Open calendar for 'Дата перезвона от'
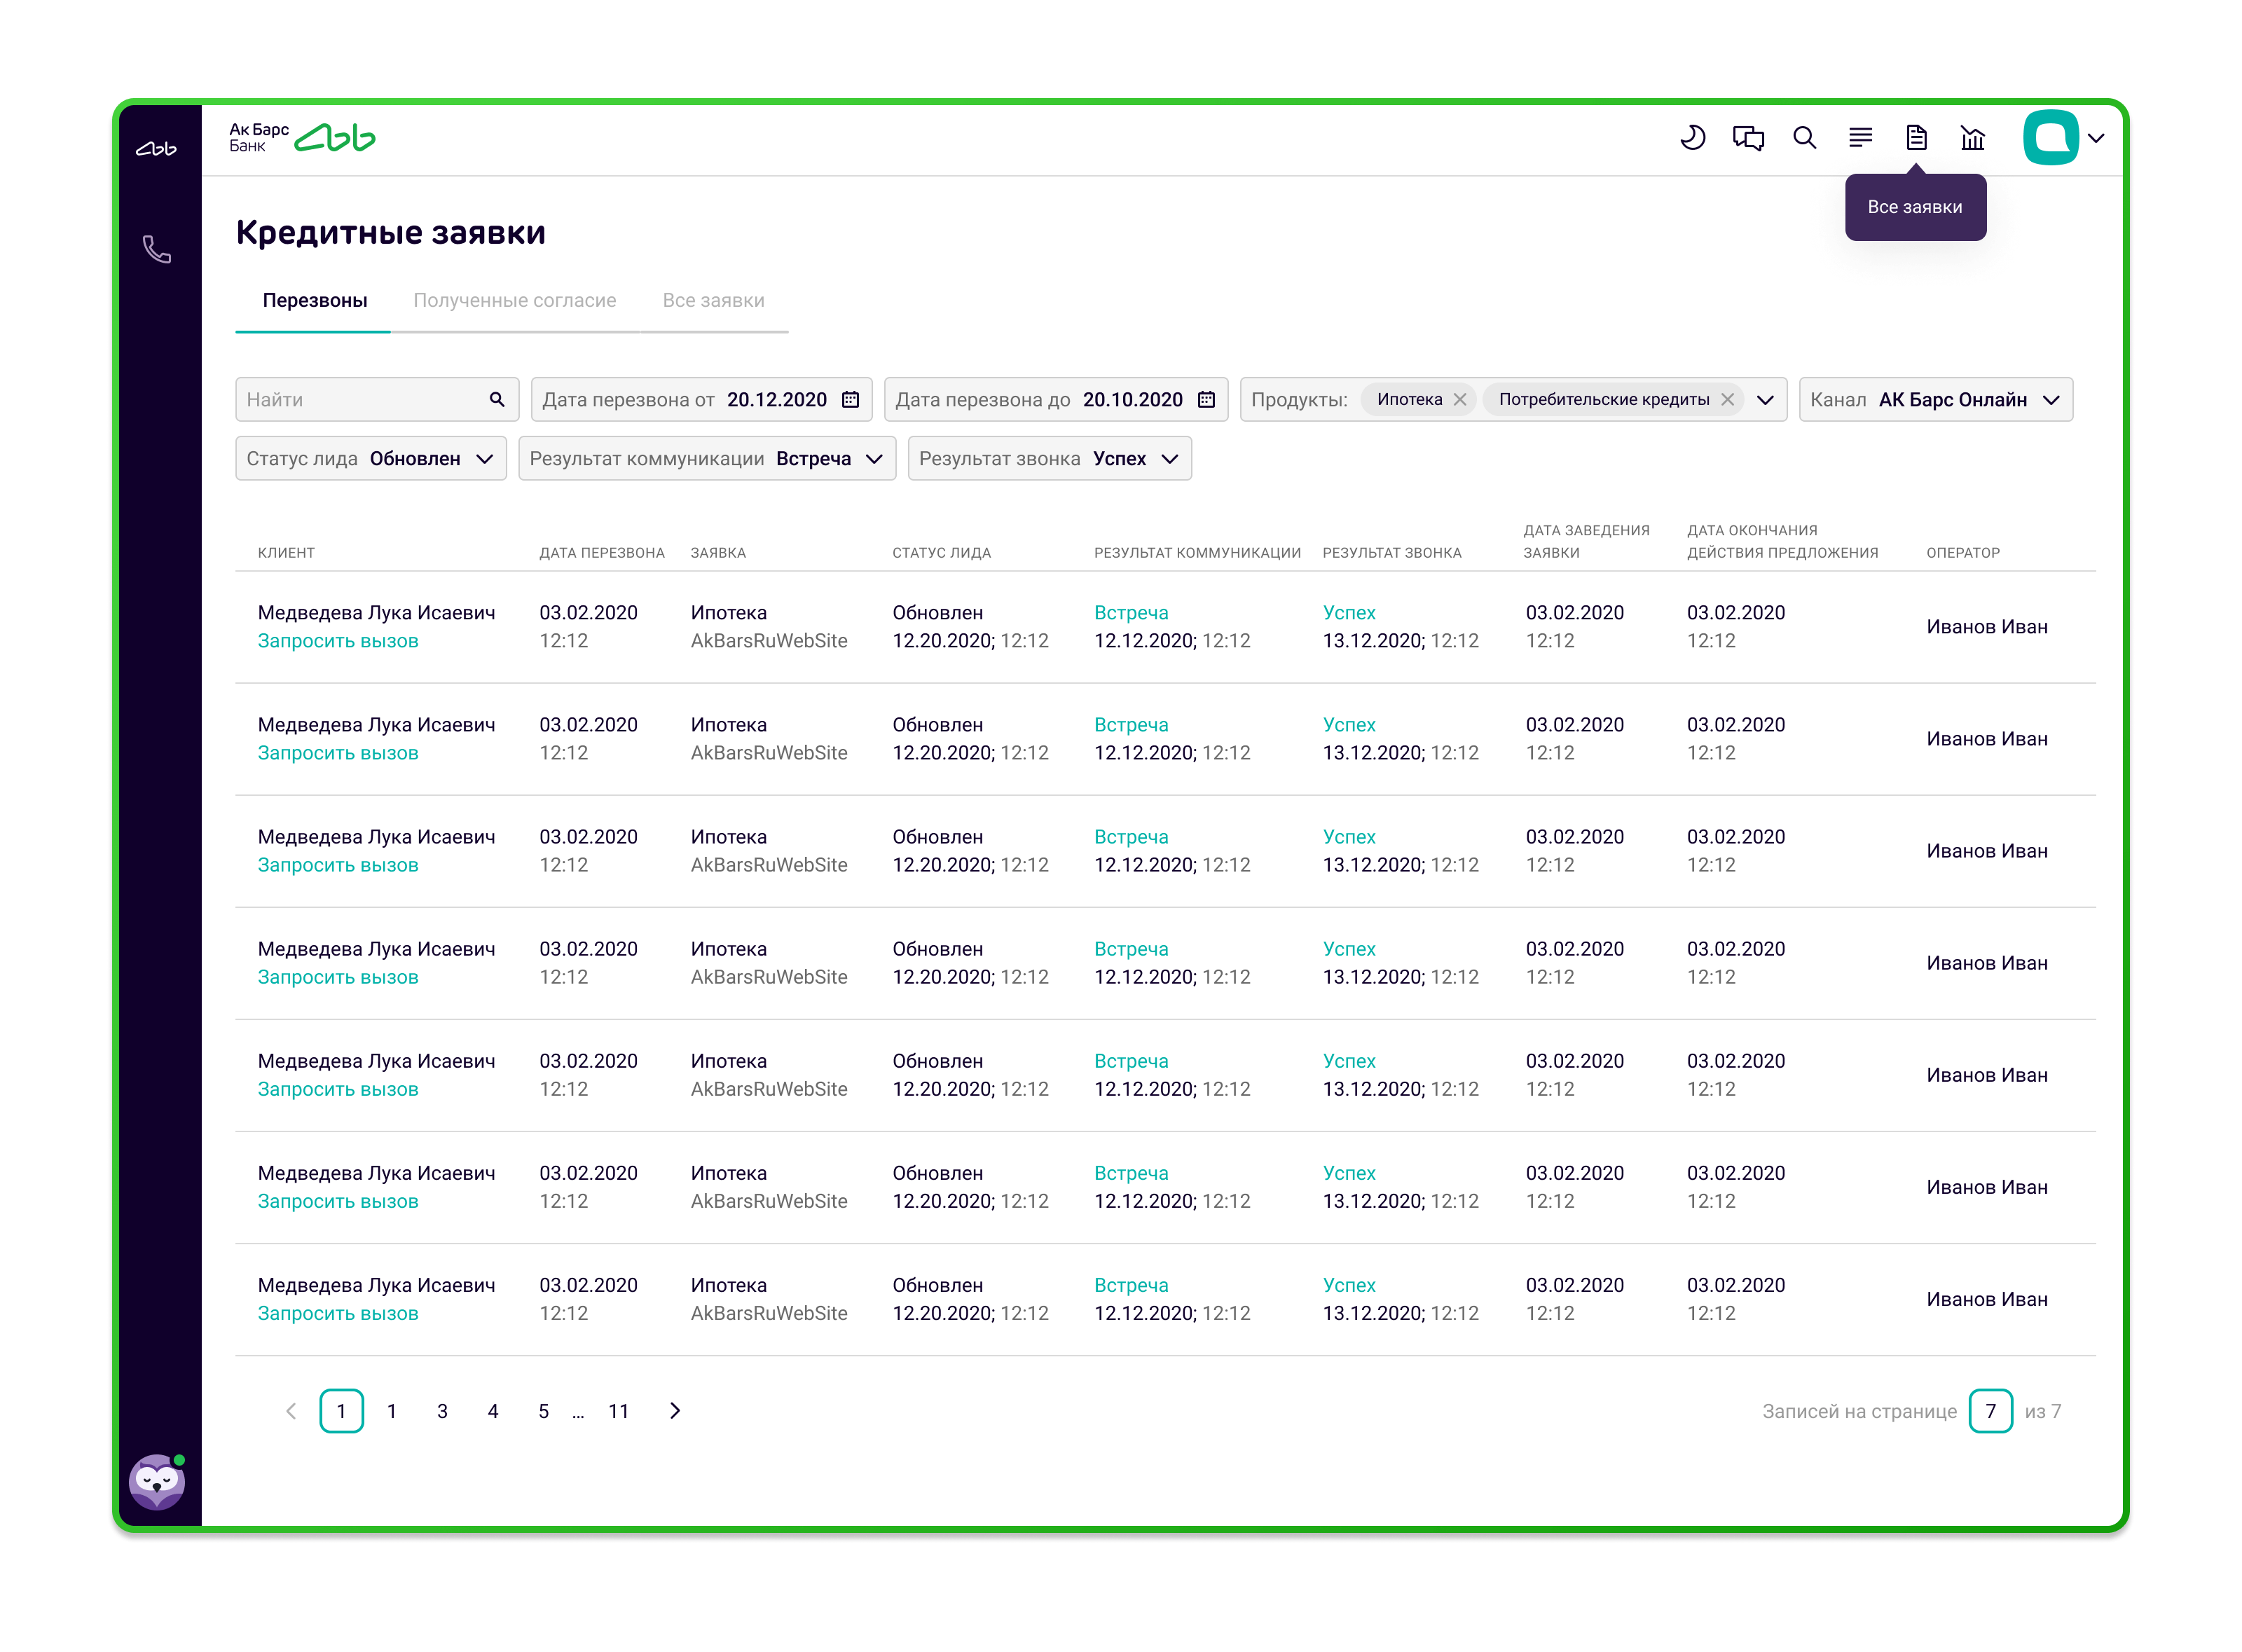This screenshot has width=2242, height=1652. (851, 399)
